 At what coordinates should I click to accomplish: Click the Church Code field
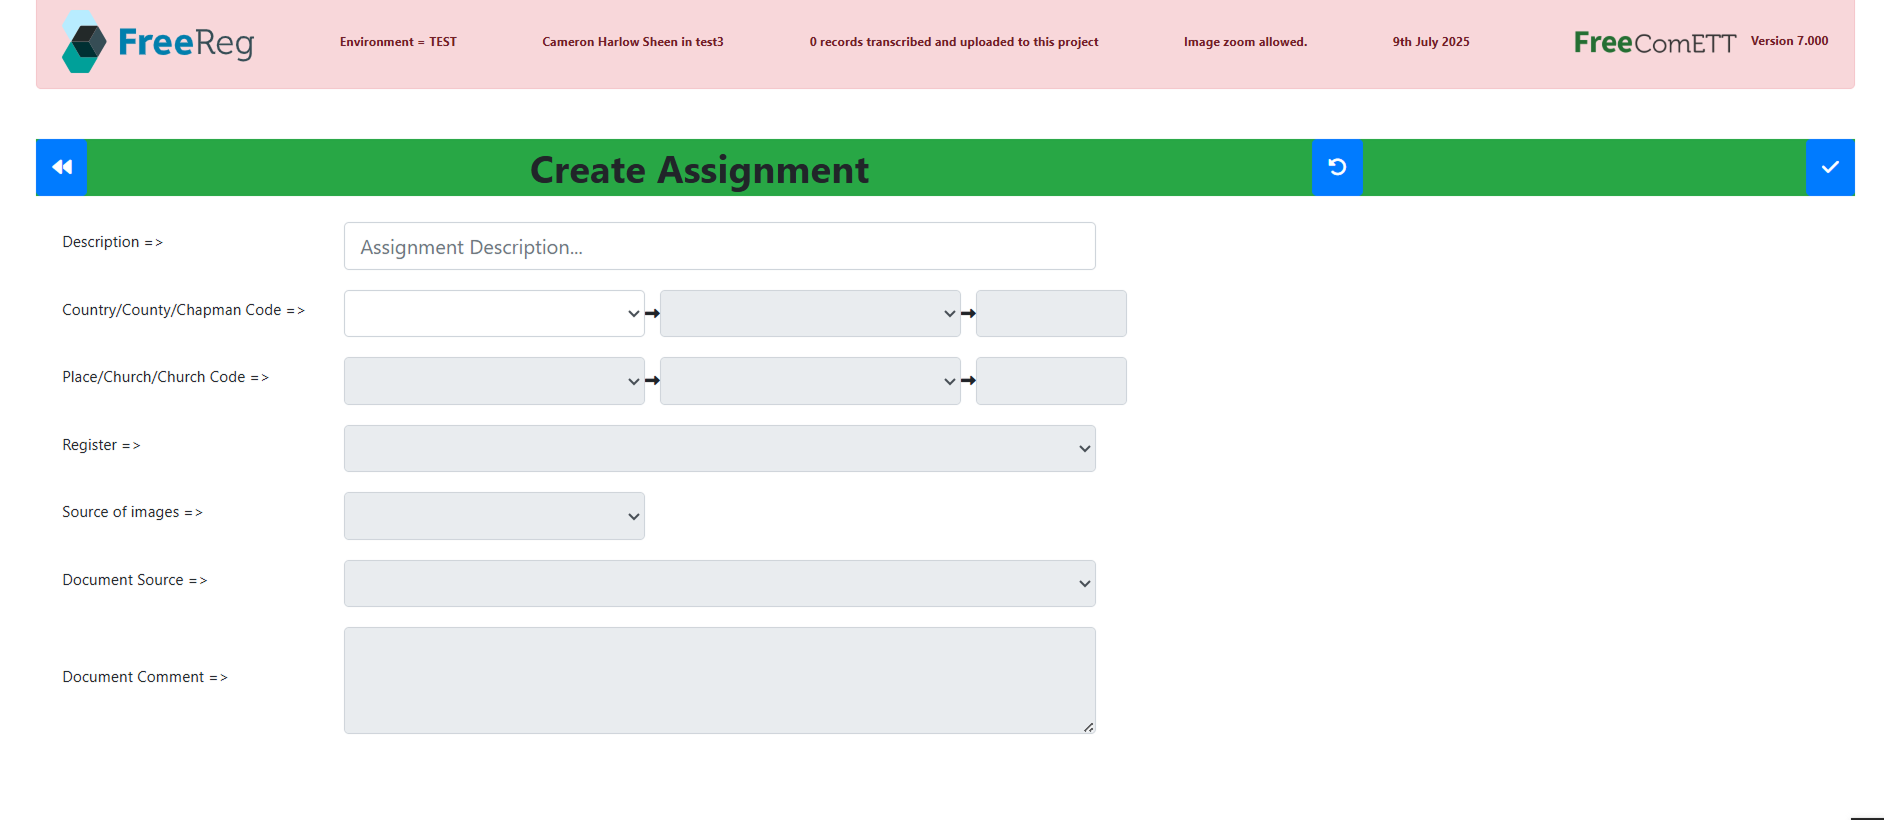click(x=1051, y=381)
